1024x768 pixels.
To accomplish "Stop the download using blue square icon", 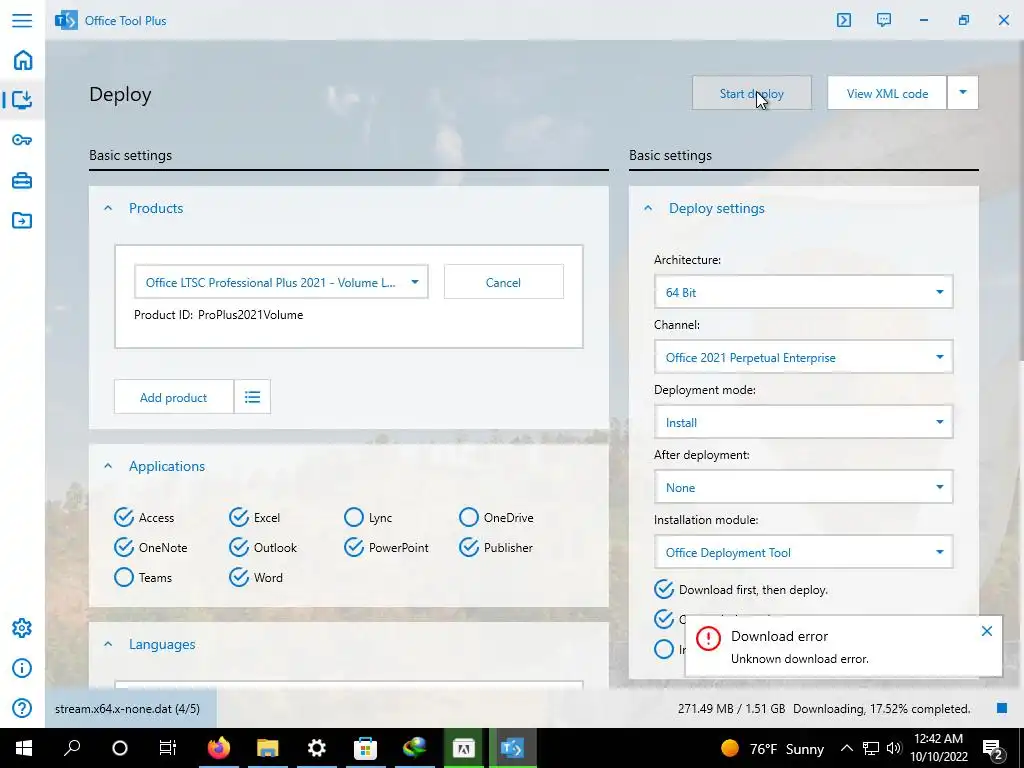I will pos(1002,709).
